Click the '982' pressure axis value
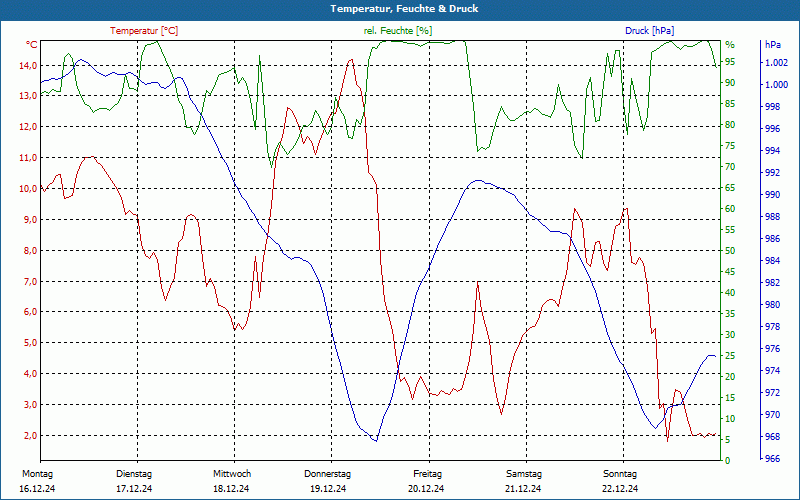Viewport: 800px width, 500px height. pyautogui.click(x=772, y=283)
